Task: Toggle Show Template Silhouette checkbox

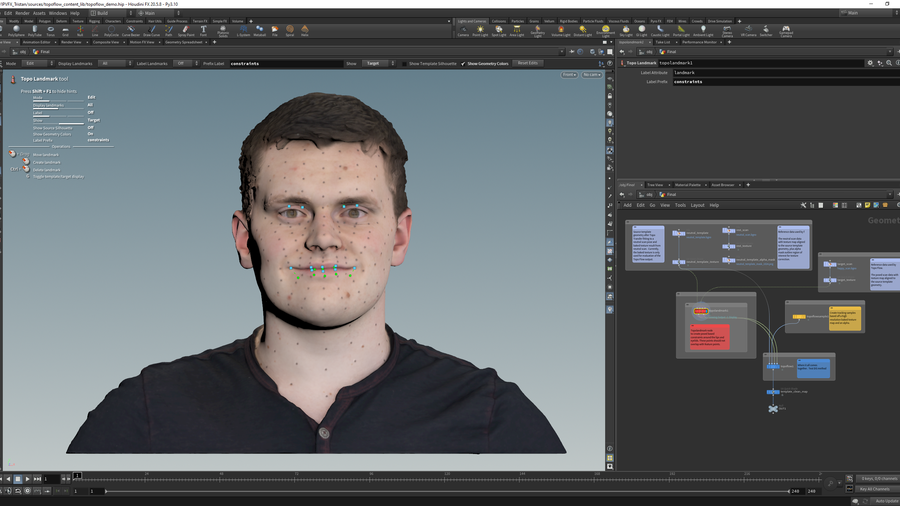Action: pos(404,64)
